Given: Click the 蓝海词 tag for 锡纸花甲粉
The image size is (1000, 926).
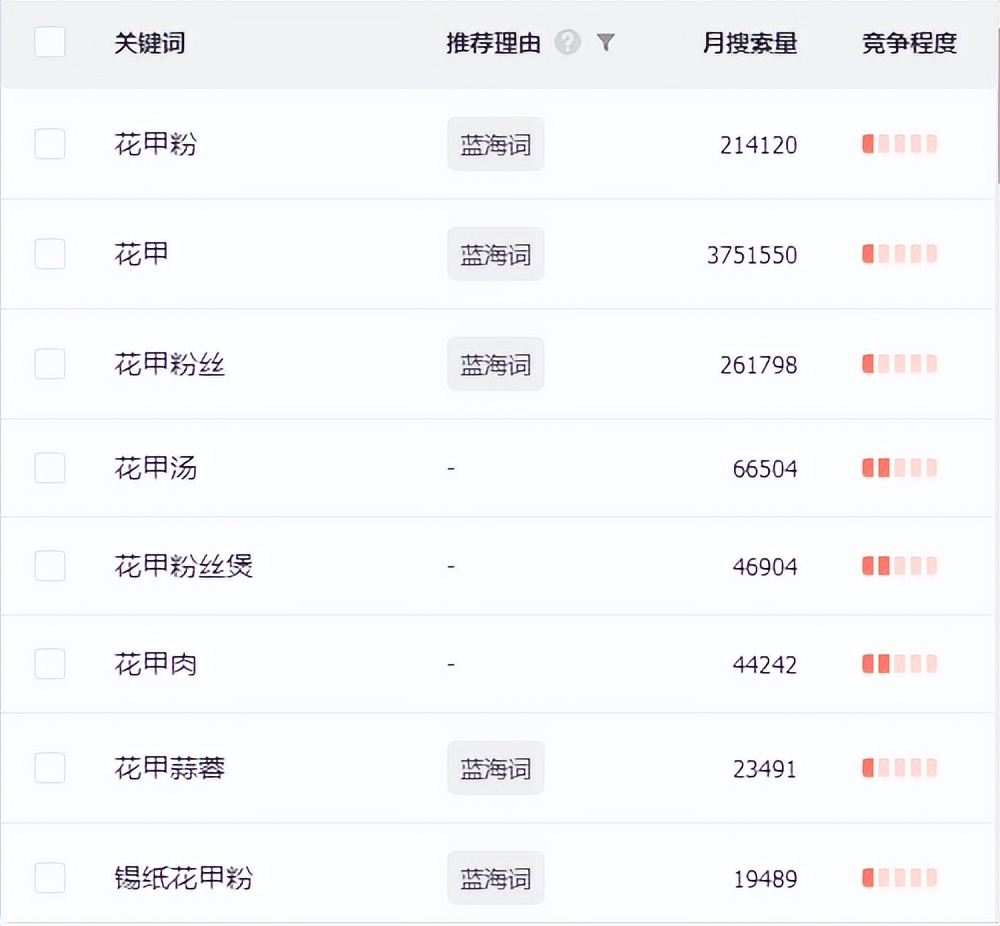Looking at the screenshot, I should [x=495, y=877].
